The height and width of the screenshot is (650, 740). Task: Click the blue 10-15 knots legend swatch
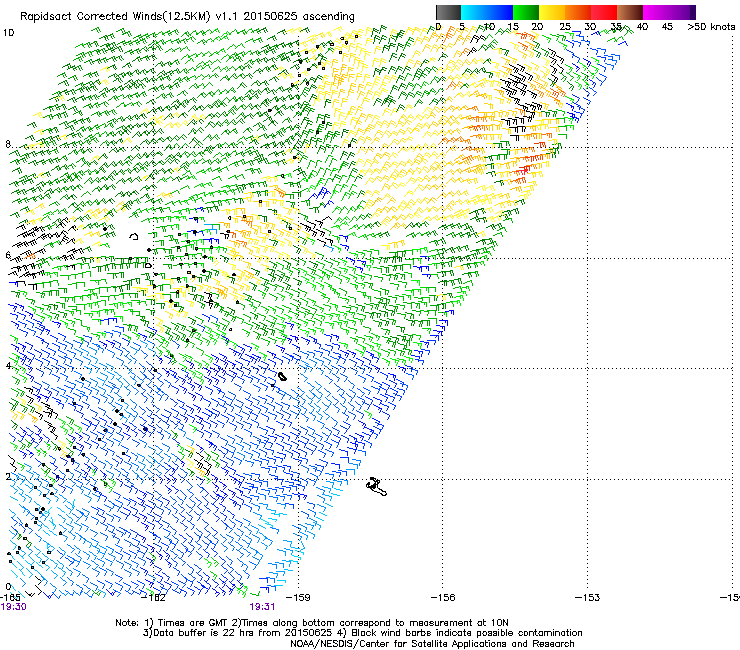click(x=500, y=12)
